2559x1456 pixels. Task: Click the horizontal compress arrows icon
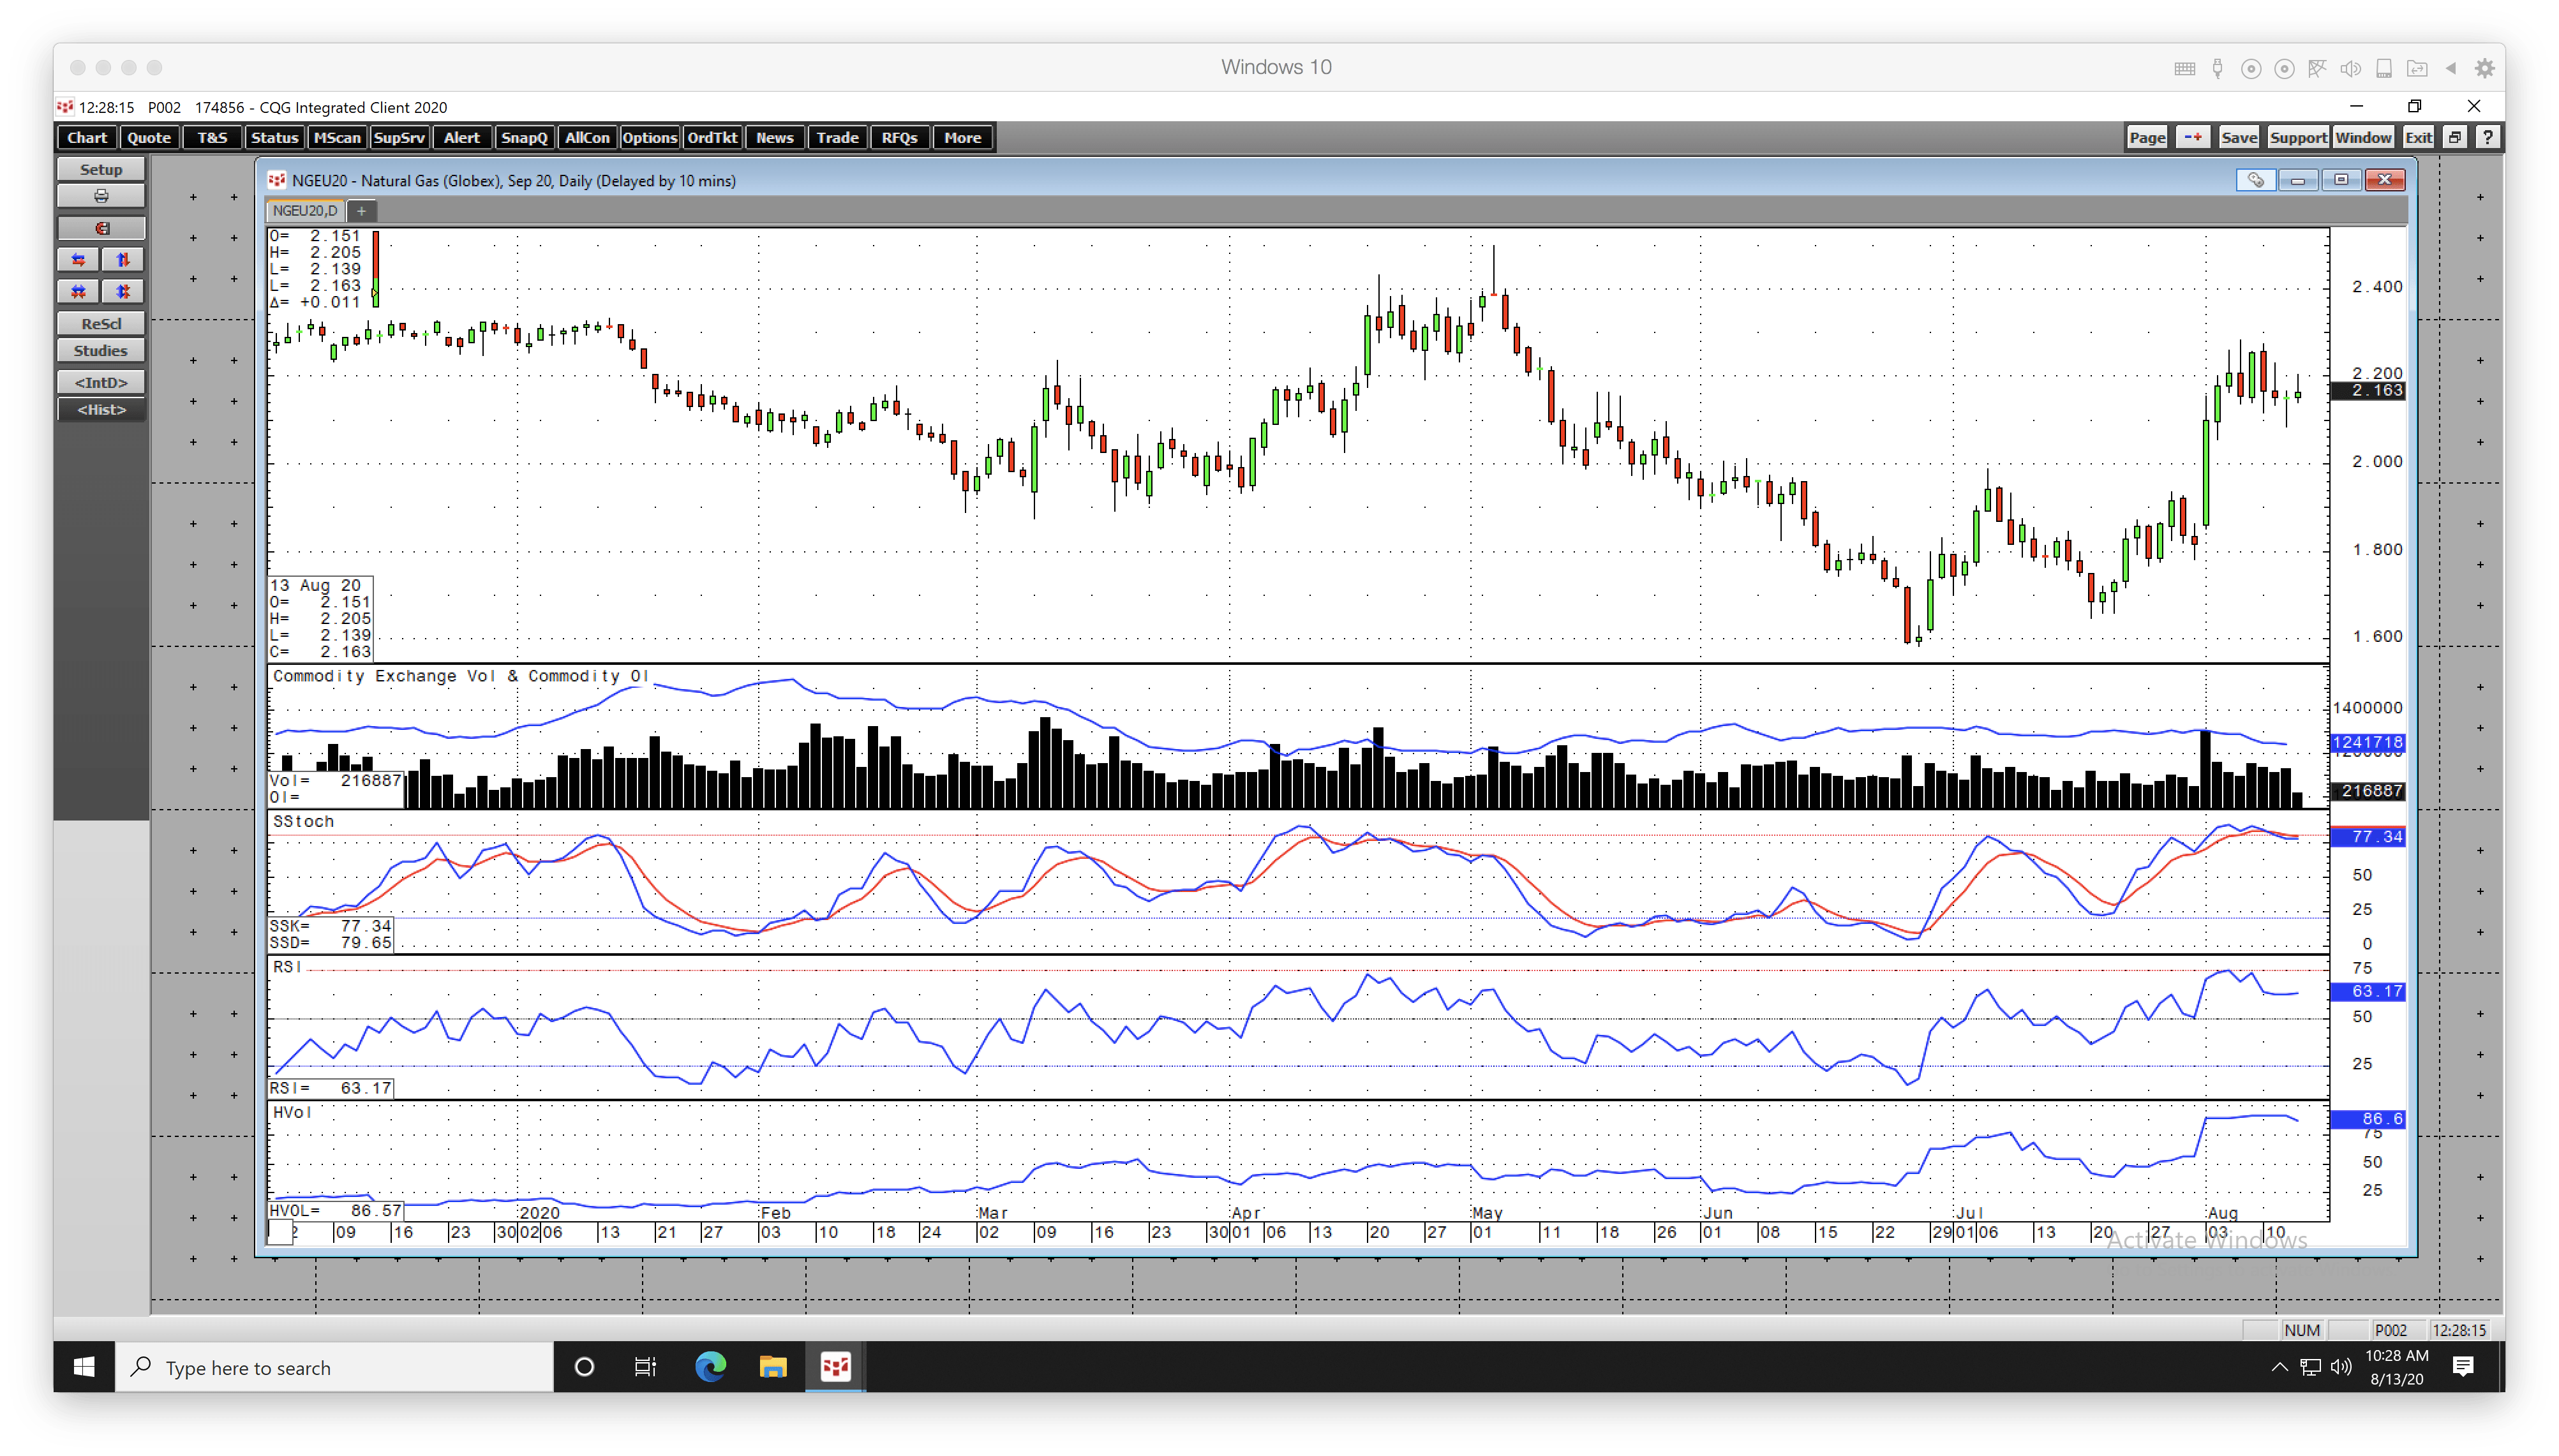pos(78,292)
